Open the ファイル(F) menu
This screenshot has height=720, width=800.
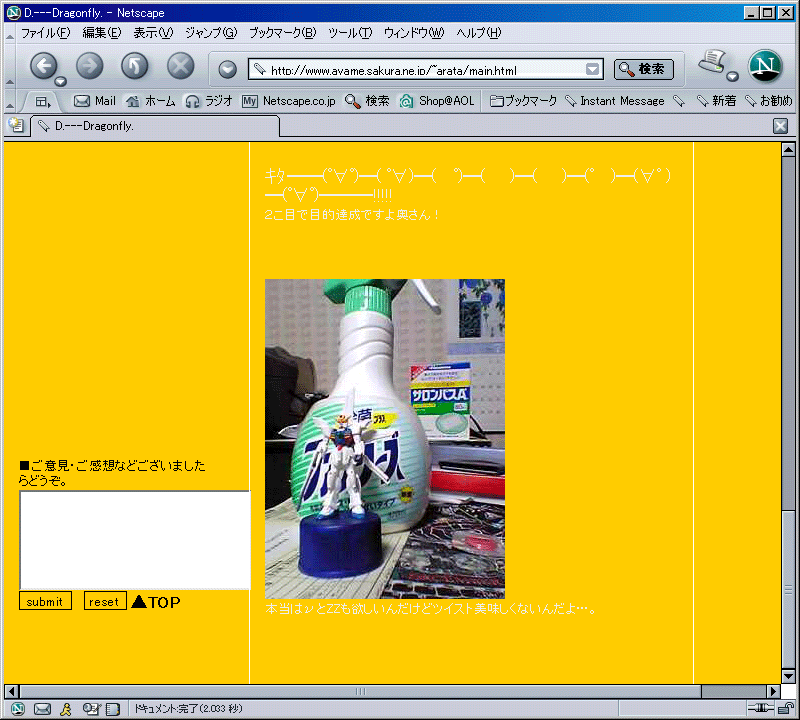coord(45,33)
